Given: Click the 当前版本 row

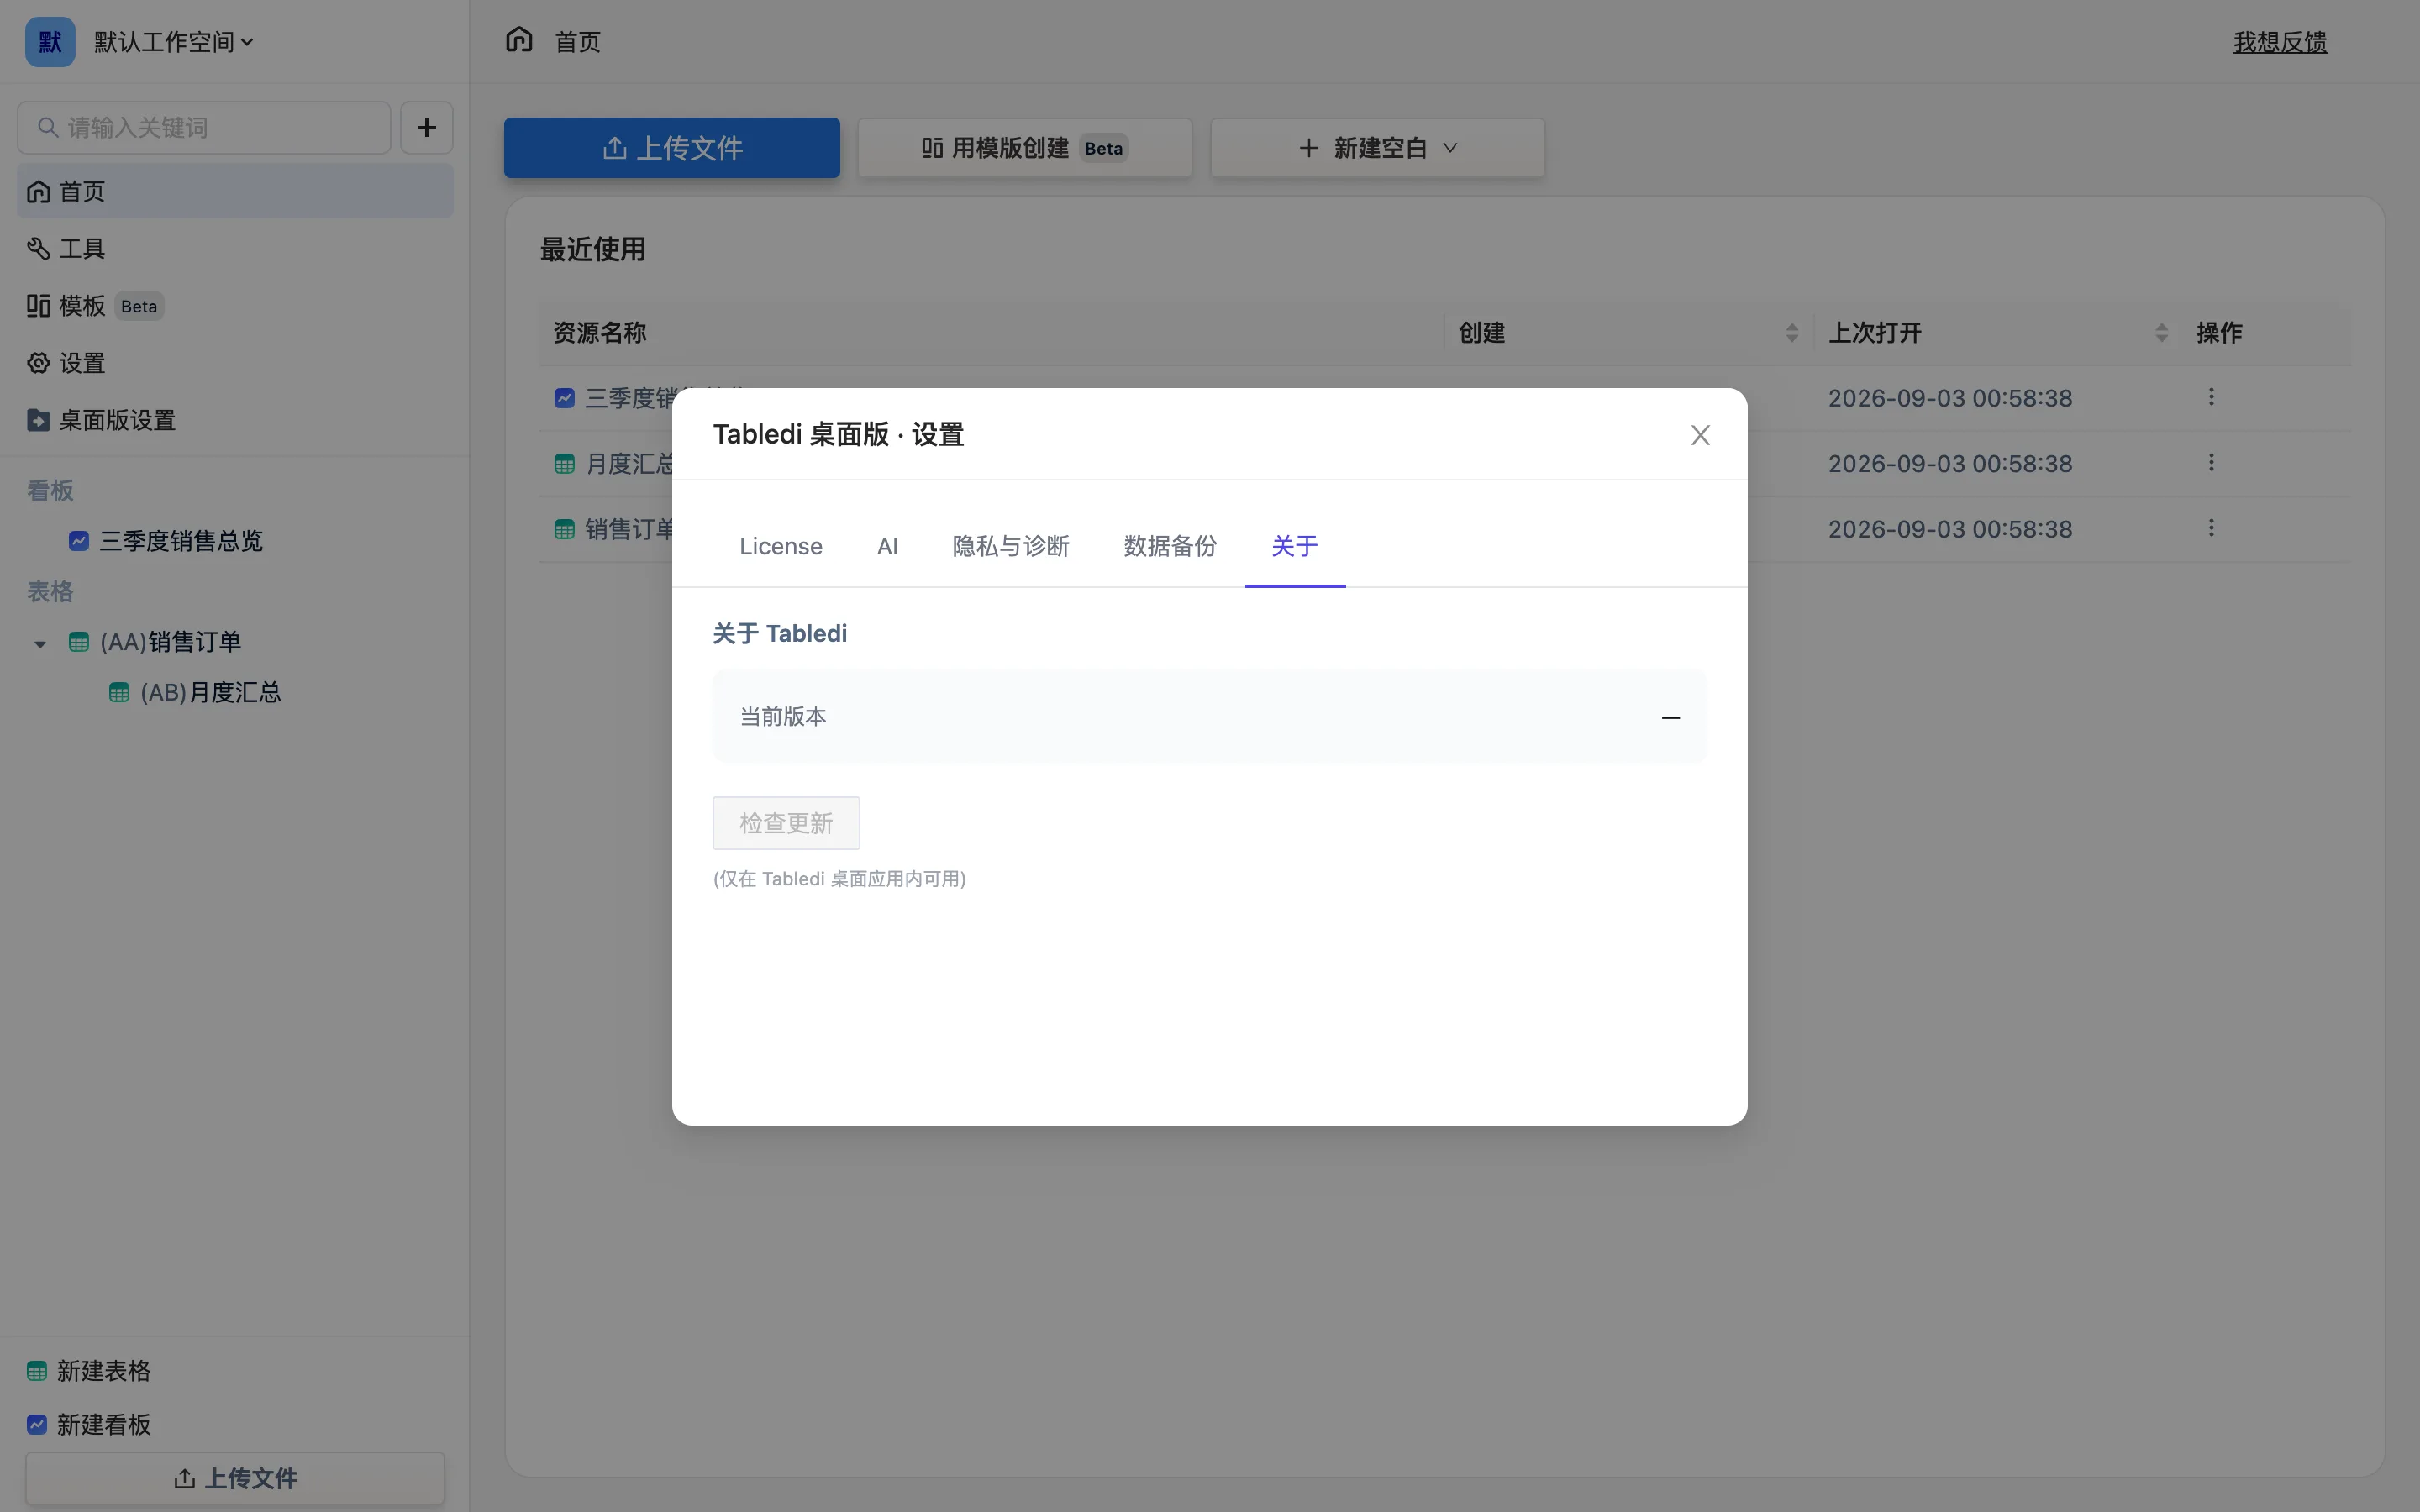Looking at the screenshot, I should (1210, 716).
